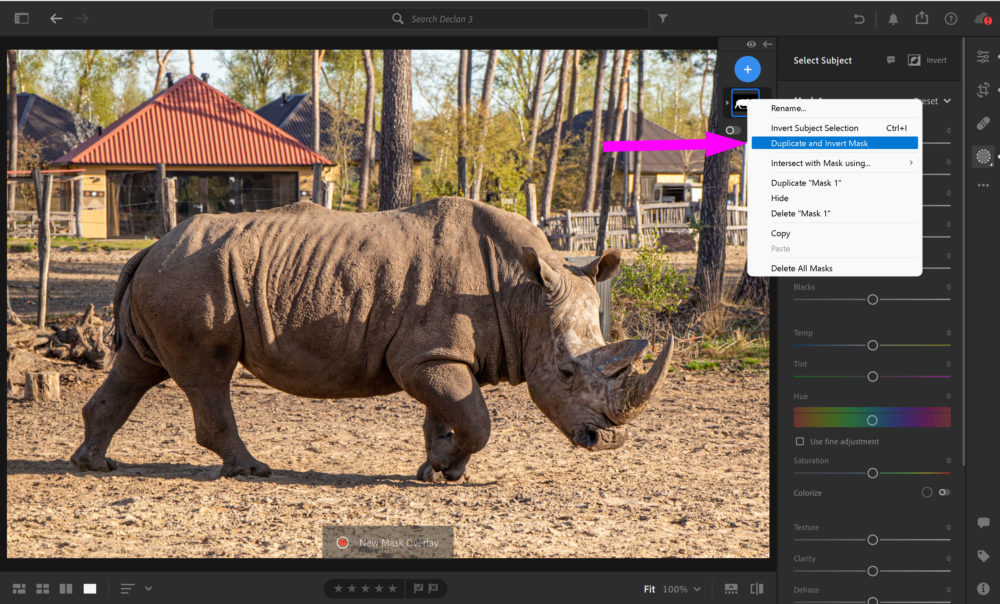Image resolution: width=1000 pixels, height=604 pixels.
Task: Click the search field for Declan 3
Action: click(430, 18)
